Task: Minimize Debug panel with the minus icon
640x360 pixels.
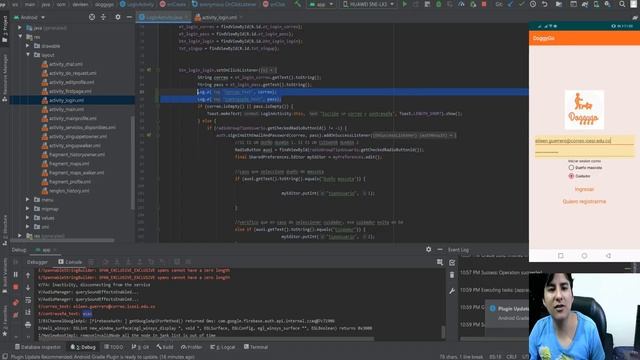Action: point(440,249)
